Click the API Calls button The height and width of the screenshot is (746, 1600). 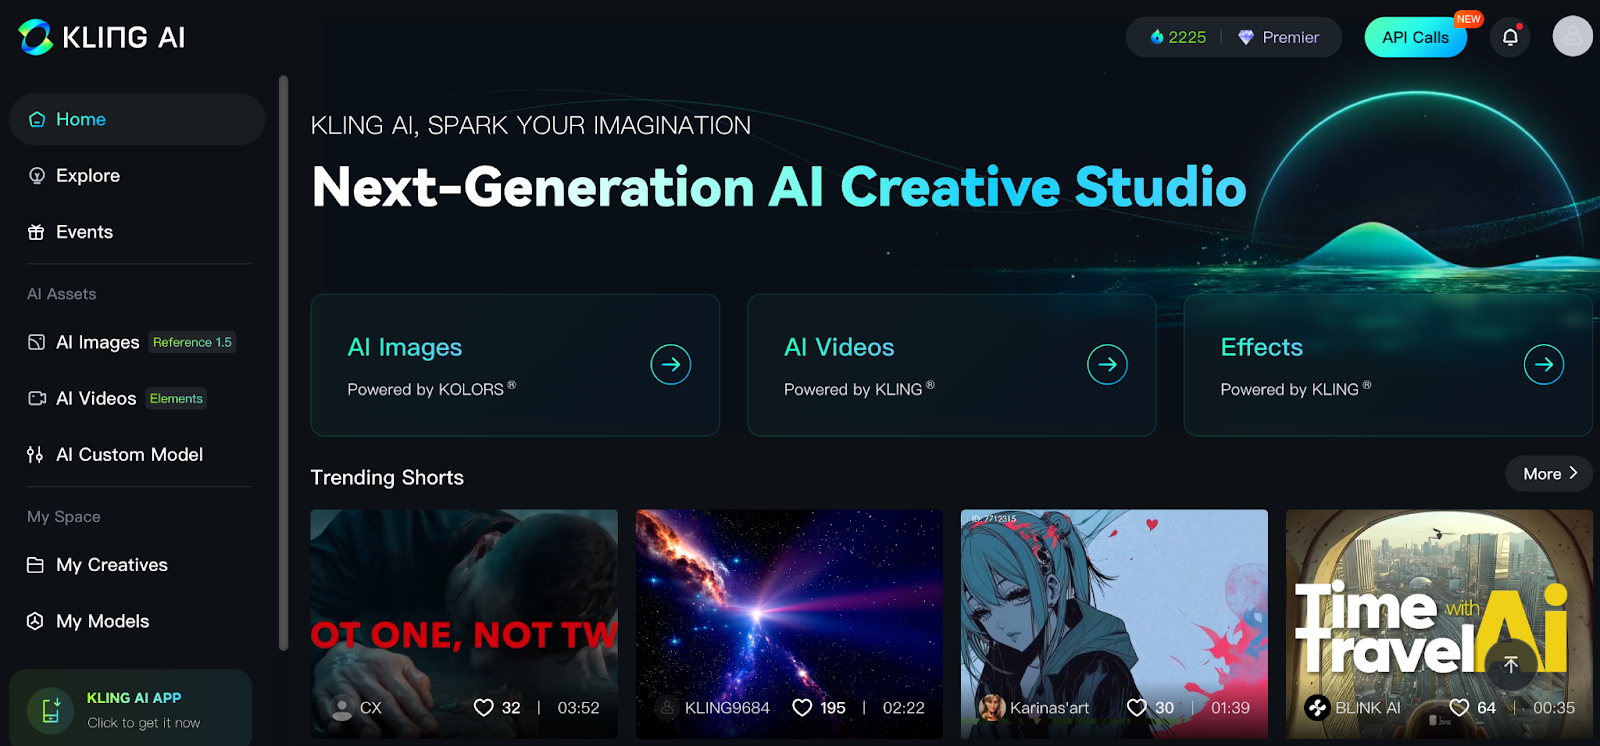coord(1415,37)
